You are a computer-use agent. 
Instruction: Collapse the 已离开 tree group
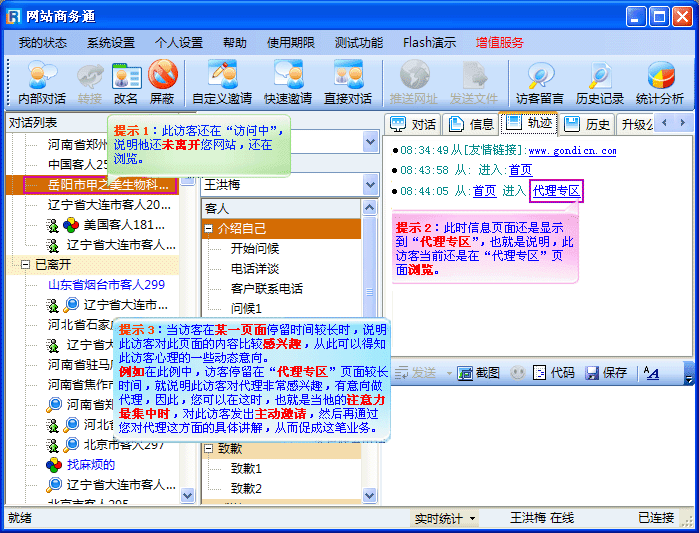(x=26, y=264)
